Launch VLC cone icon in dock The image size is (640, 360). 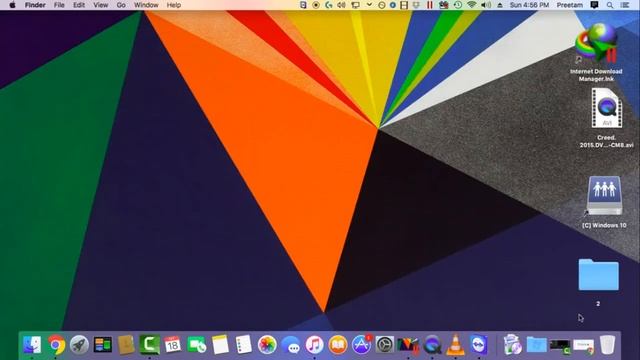(x=455, y=345)
